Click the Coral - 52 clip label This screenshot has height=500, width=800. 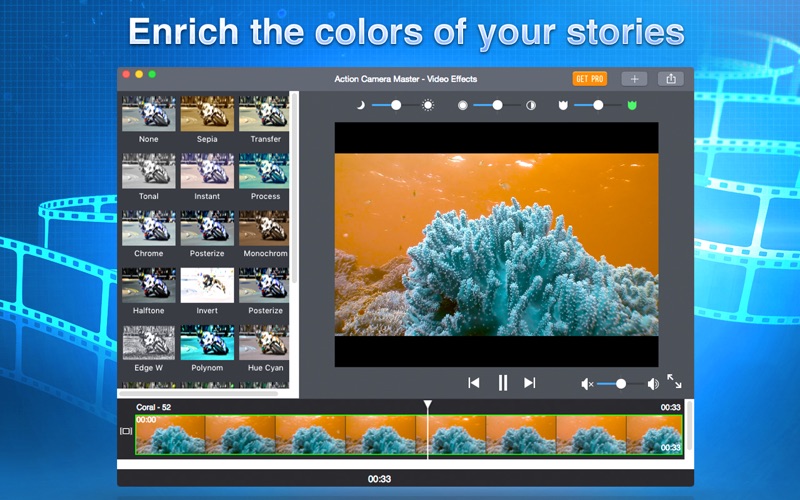[x=154, y=407]
